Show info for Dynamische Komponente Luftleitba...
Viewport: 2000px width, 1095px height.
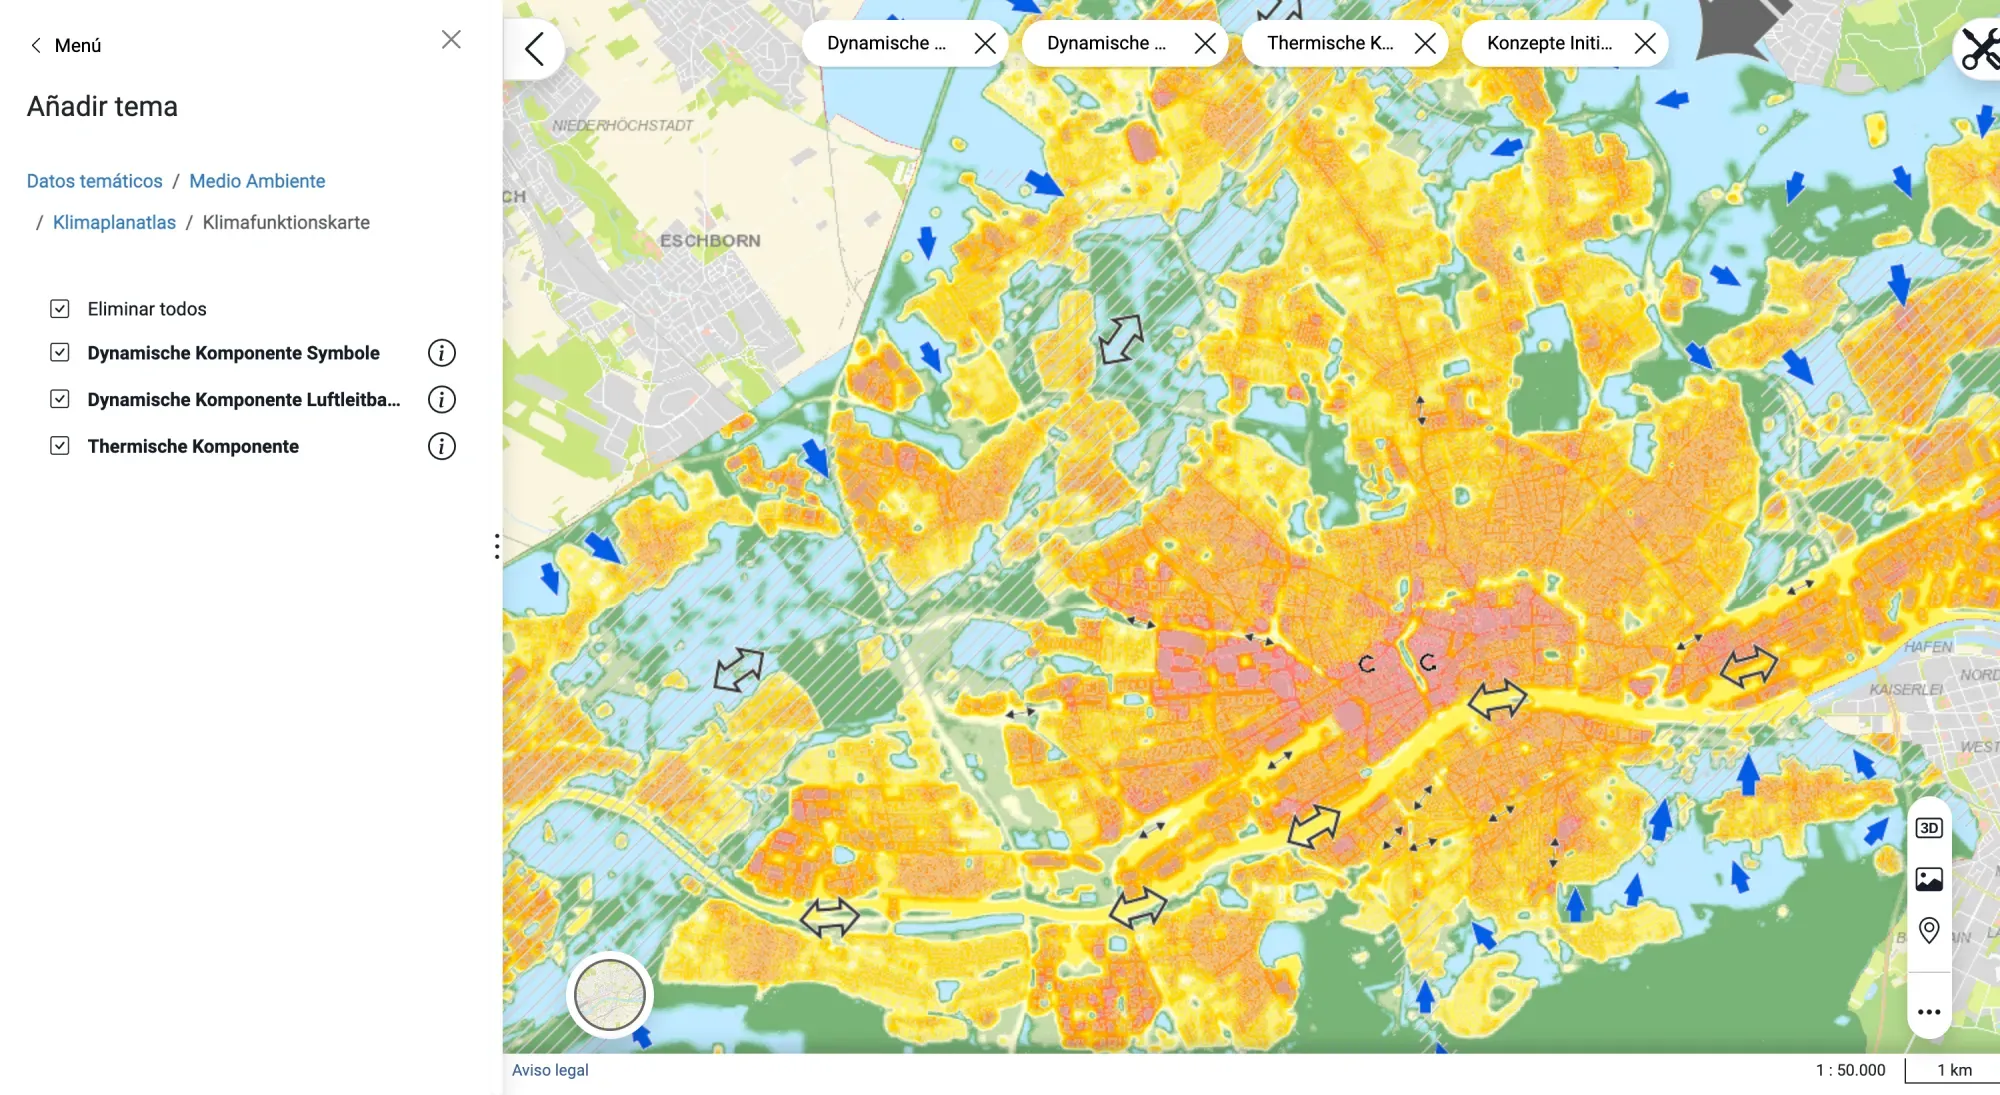tap(441, 400)
